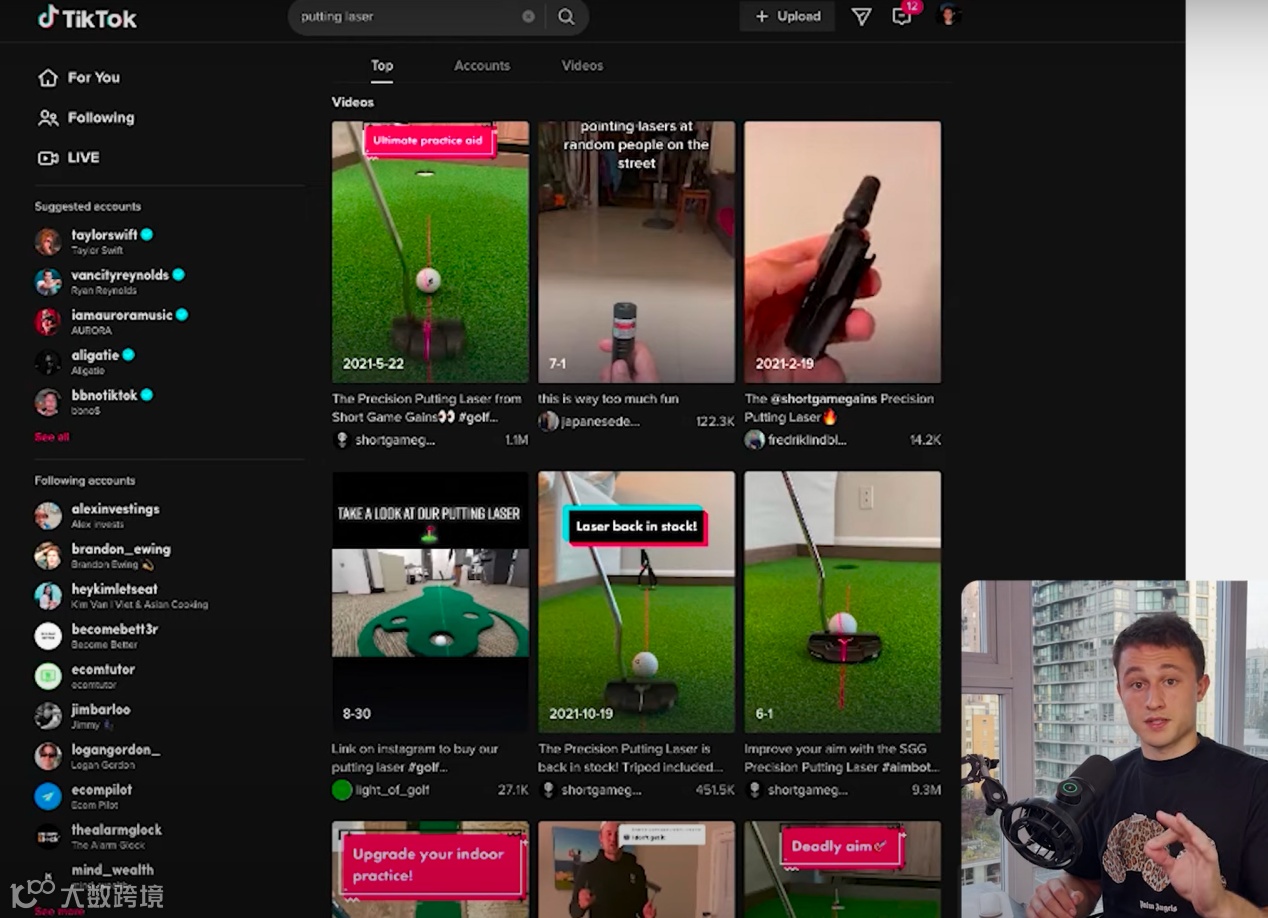The width and height of the screenshot is (1268, 918).
Task: Open the Ultimate practice aid video
Action: tap(430, 252)
